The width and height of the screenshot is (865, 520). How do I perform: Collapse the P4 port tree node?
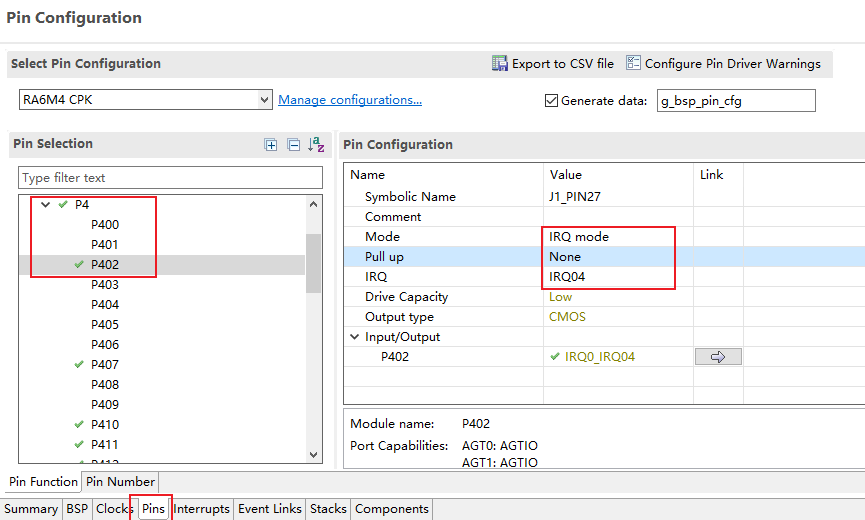click(44, 204)
